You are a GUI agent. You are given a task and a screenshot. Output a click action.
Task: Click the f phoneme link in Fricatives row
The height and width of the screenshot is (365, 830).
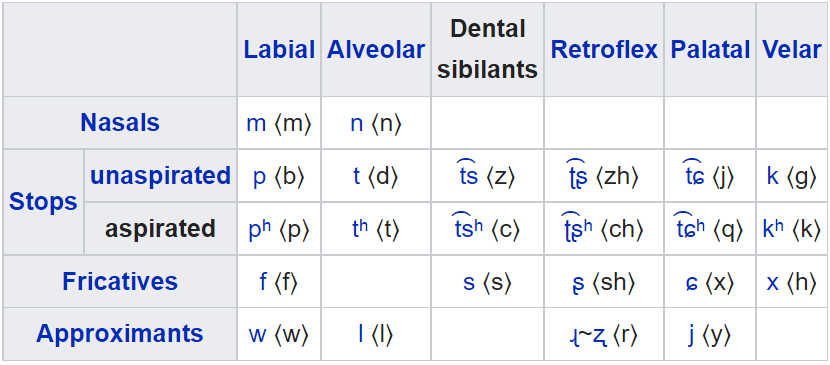[263, 281]
